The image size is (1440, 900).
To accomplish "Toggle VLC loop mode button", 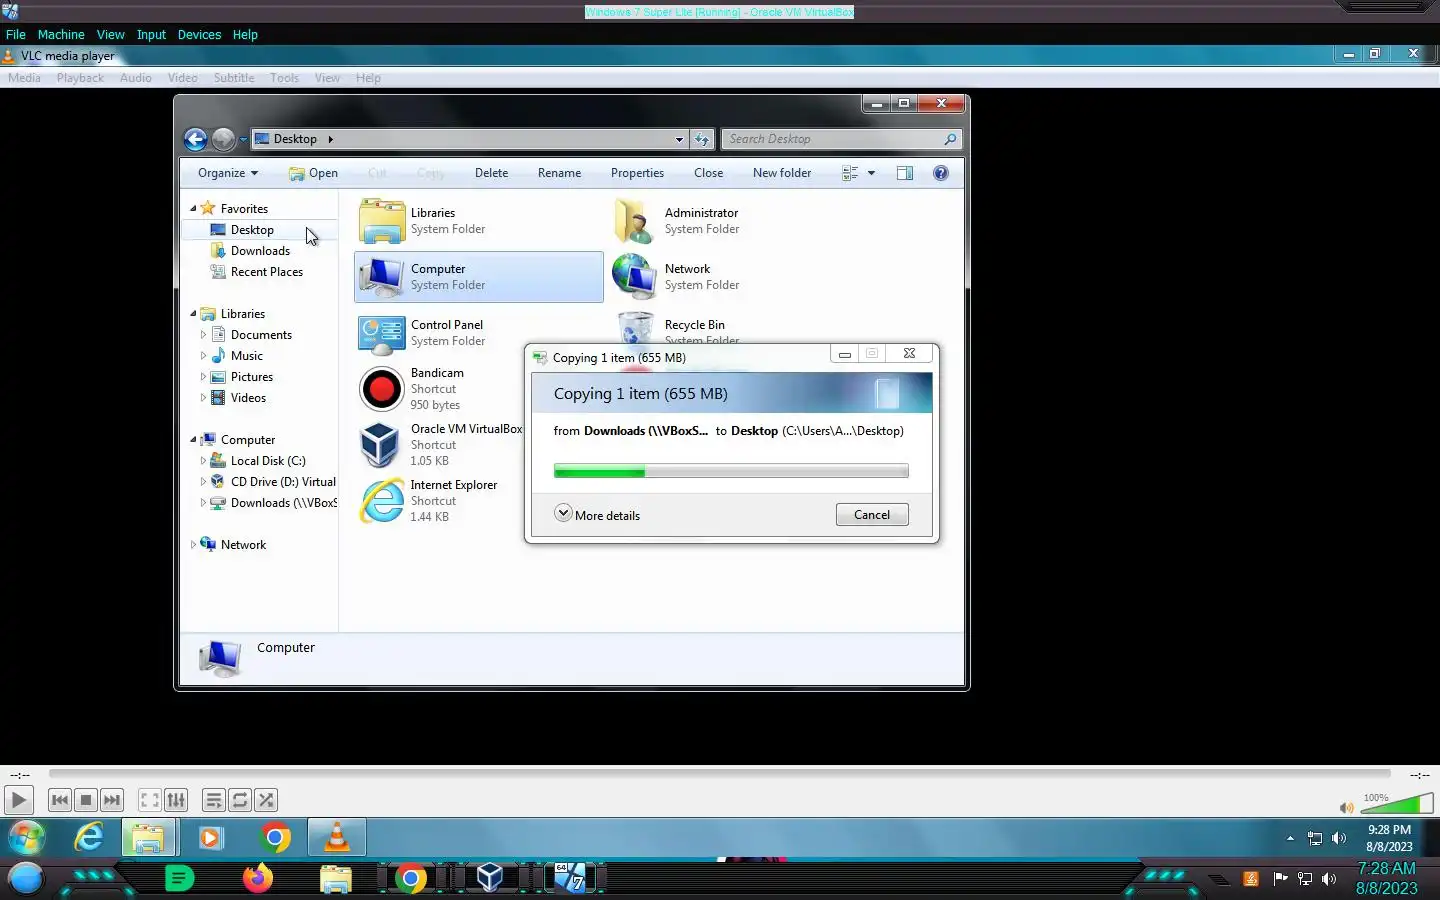I will (x=240, y=800).
